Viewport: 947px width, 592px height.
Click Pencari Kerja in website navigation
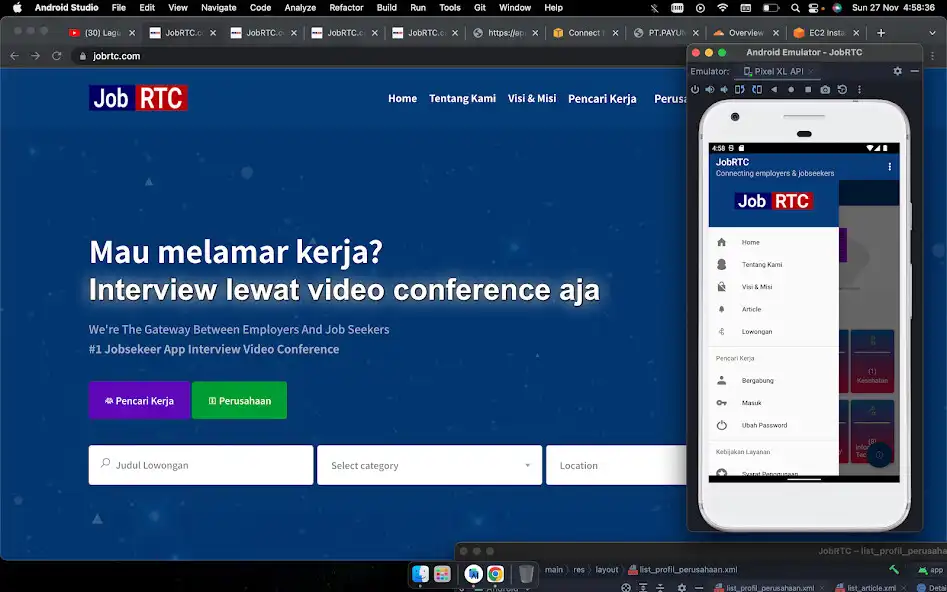coord(602,99)
